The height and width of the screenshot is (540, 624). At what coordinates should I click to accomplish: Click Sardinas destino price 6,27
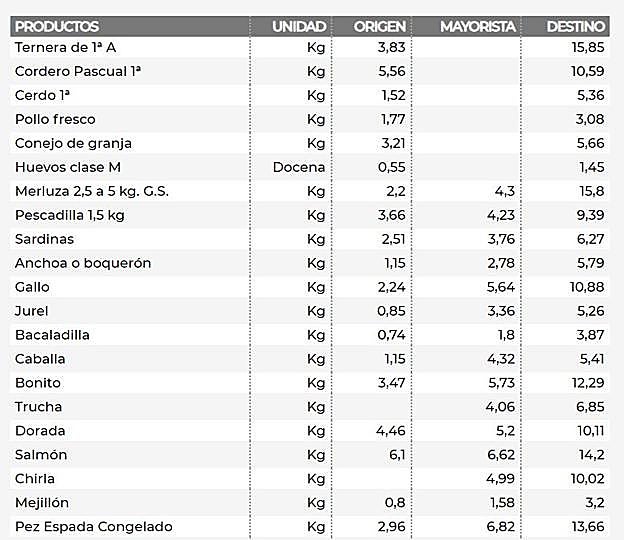coord(590,239)
